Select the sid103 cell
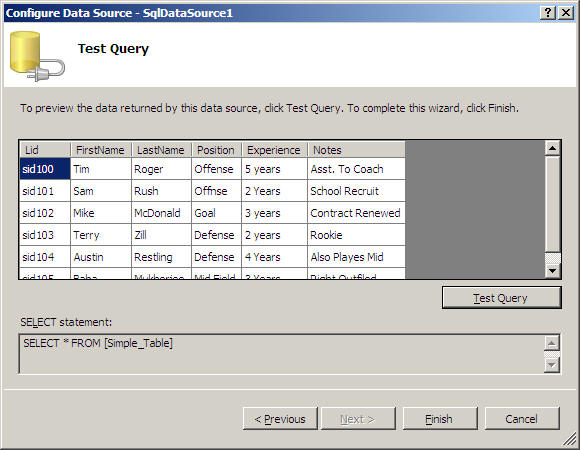The image size is (580, 450). (45, 235)
